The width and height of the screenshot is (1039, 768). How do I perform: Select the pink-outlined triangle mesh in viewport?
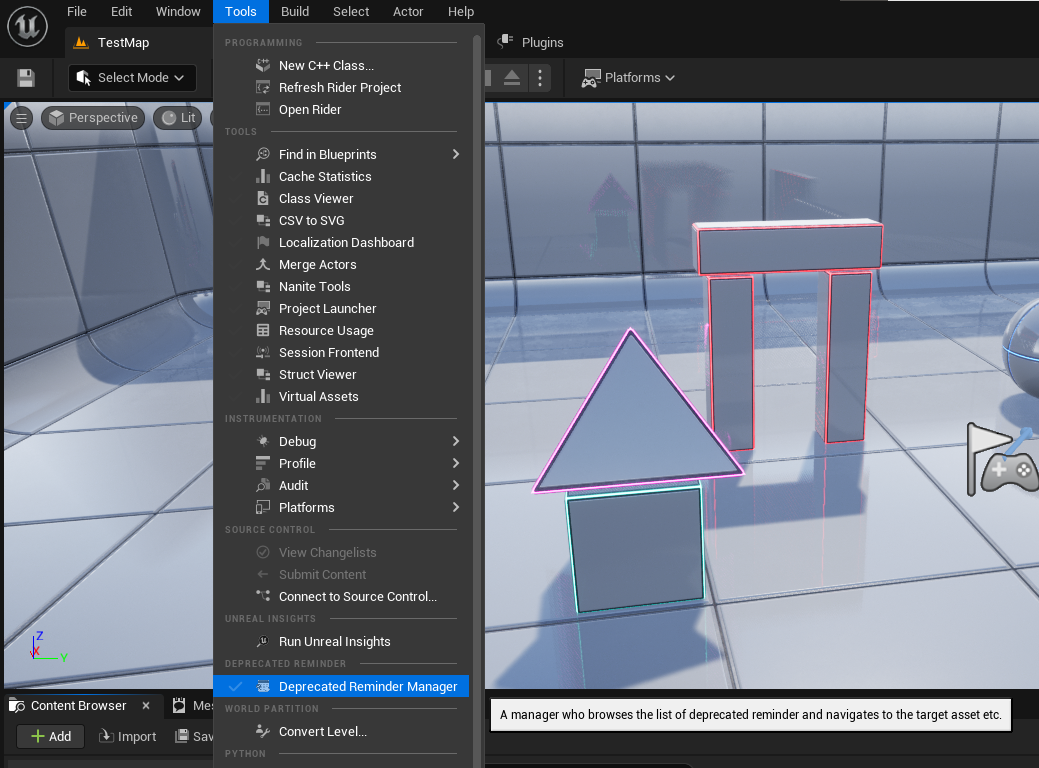635,424
